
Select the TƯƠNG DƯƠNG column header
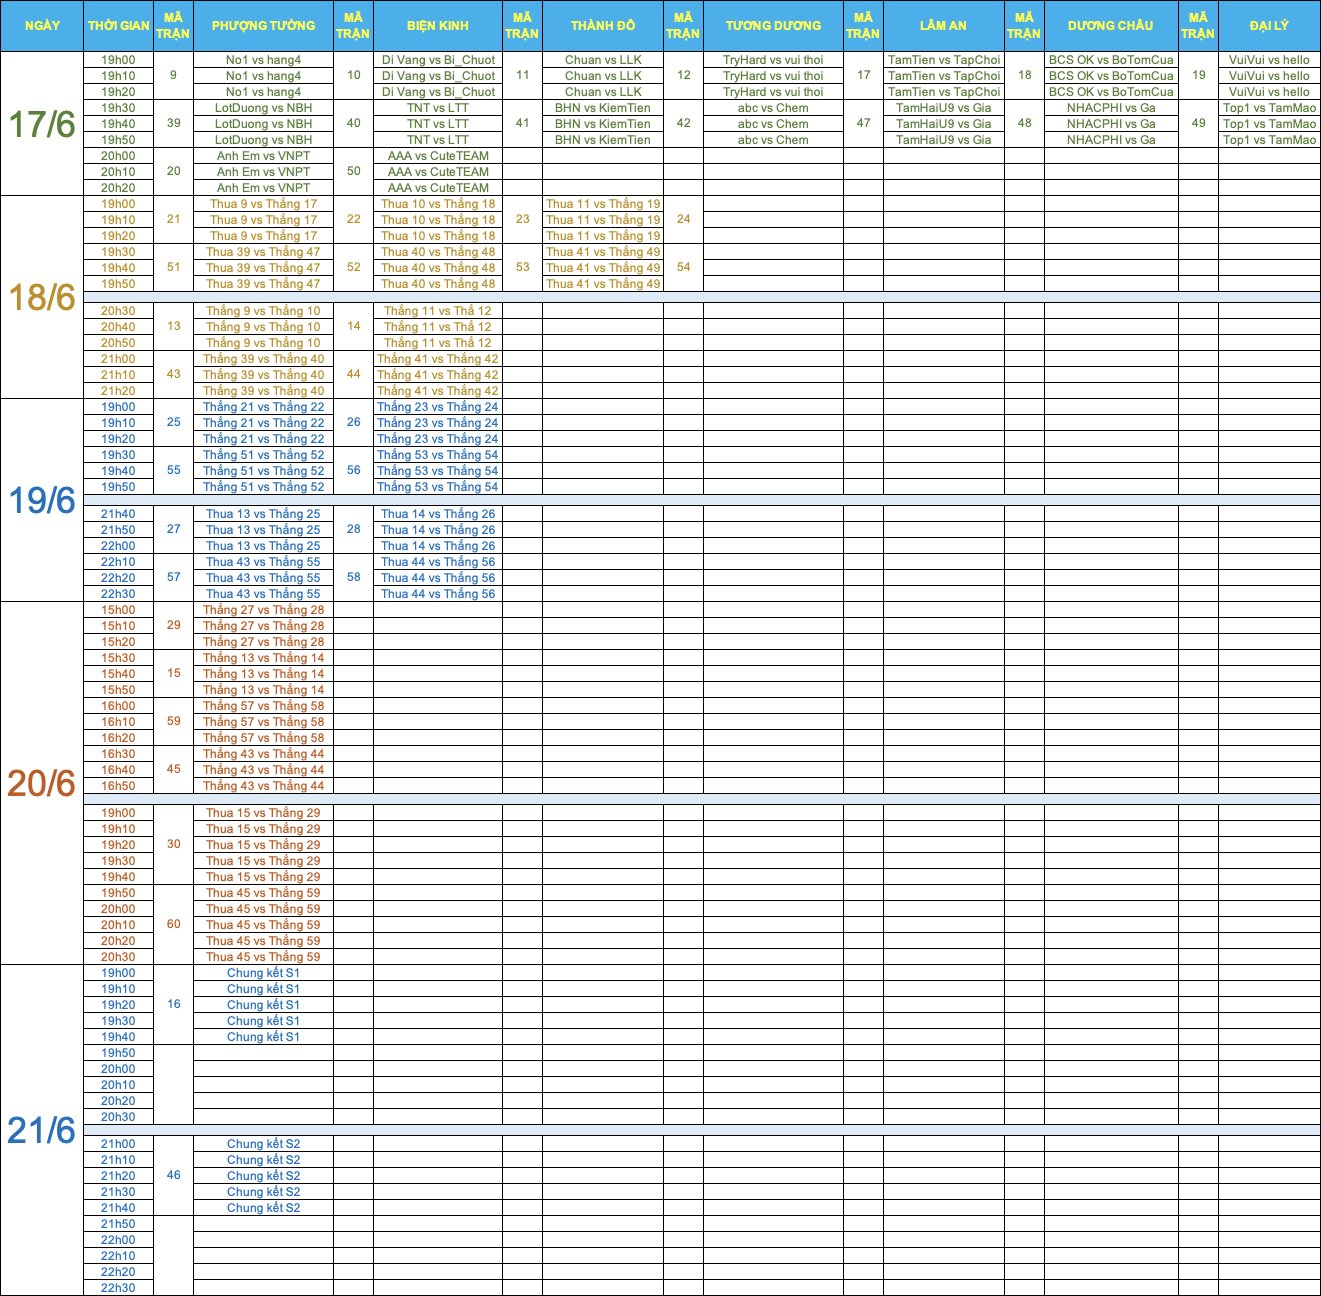pyautogui.click(x=773, y=26)
